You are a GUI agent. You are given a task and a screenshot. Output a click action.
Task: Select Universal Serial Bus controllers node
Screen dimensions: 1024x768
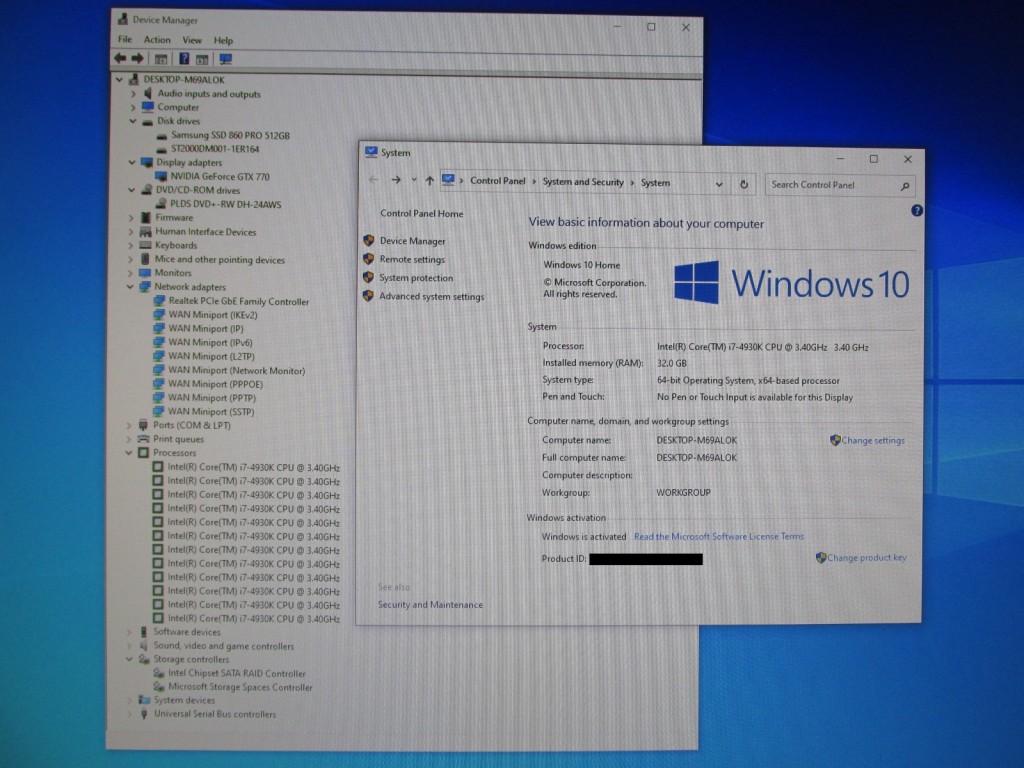(x=215, y=714)
